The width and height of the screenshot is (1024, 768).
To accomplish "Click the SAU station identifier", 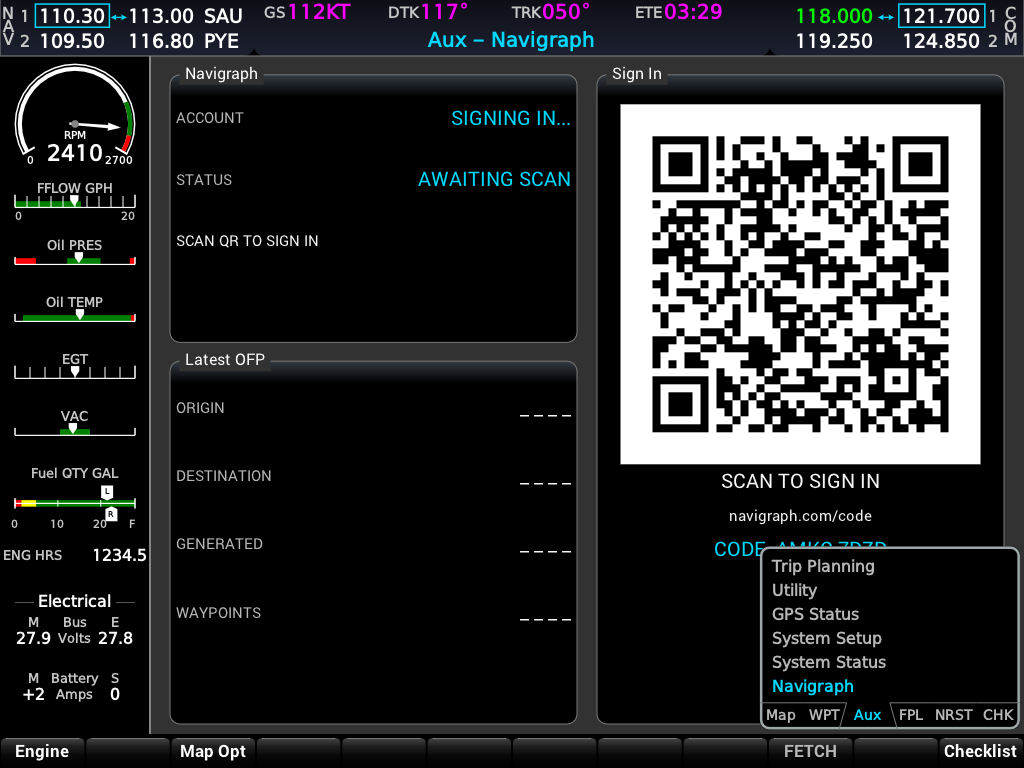I will [223, 16].
